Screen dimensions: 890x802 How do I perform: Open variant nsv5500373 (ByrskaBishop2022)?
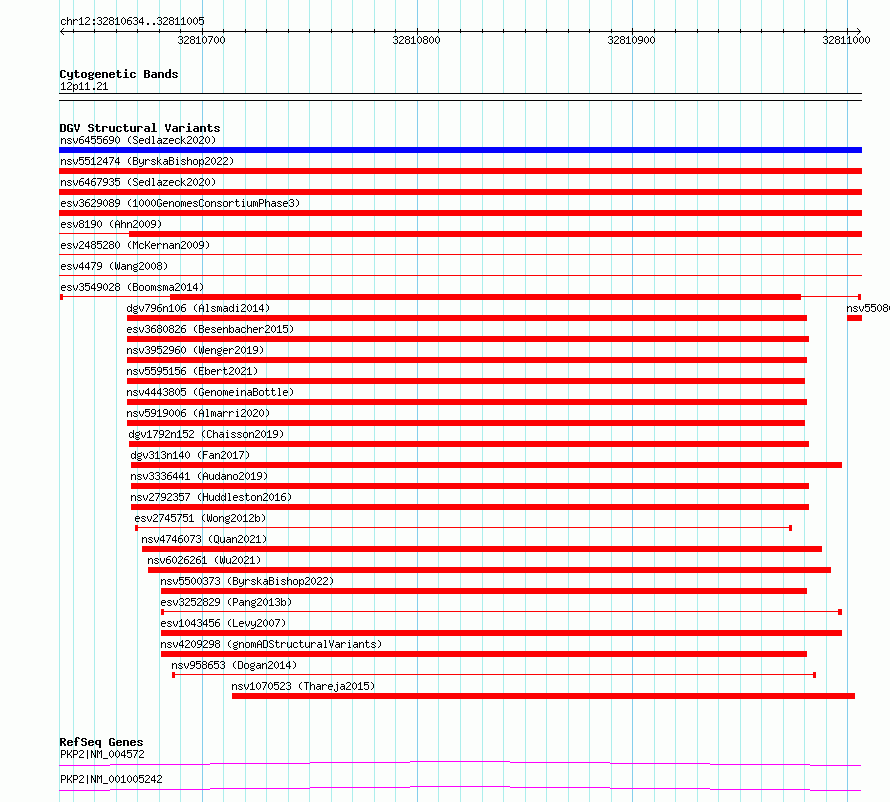point(247,581)
